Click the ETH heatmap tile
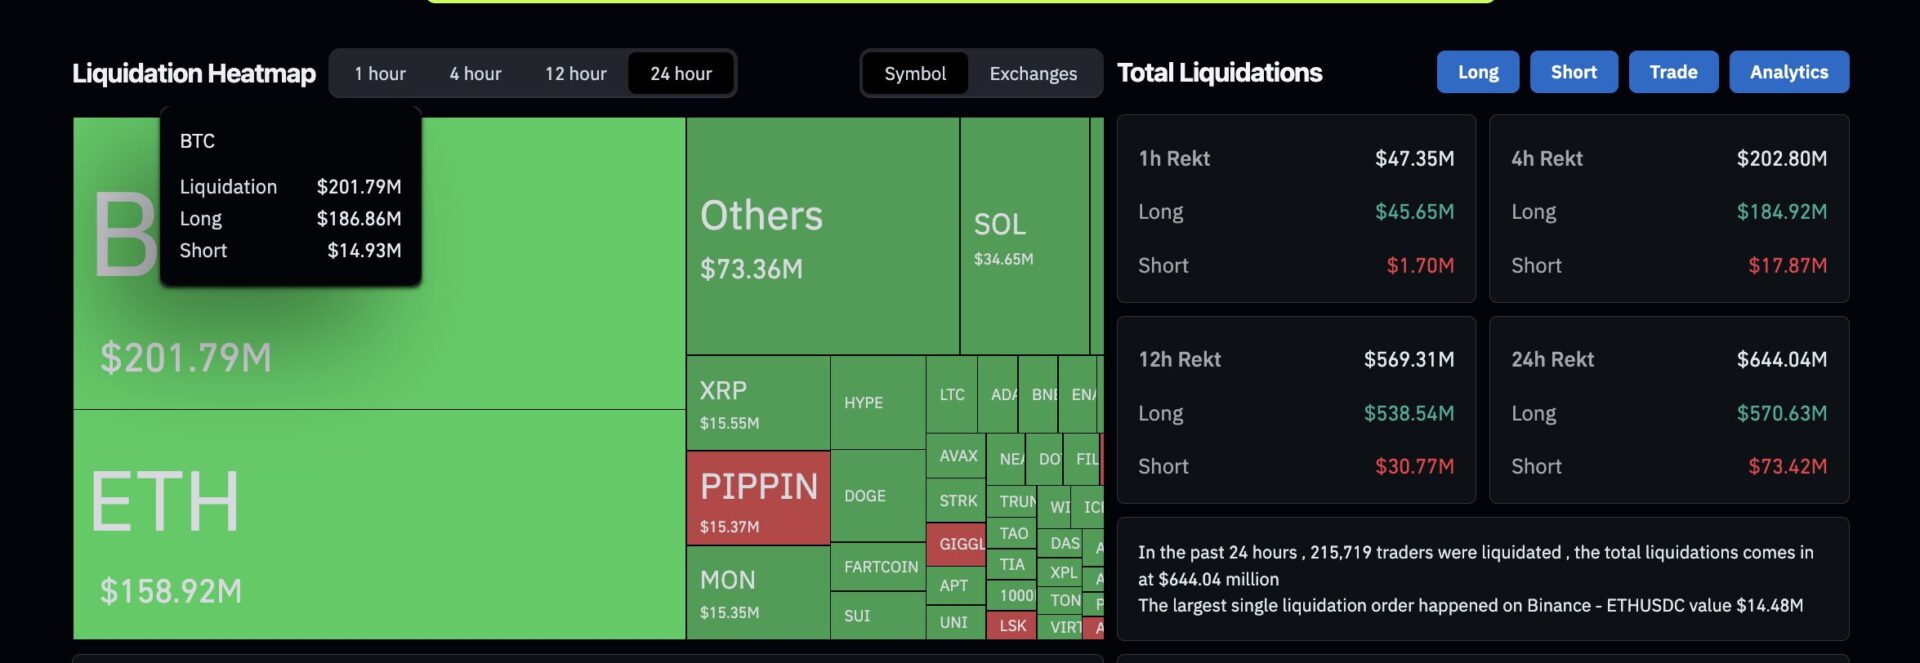 click(380, 525)
